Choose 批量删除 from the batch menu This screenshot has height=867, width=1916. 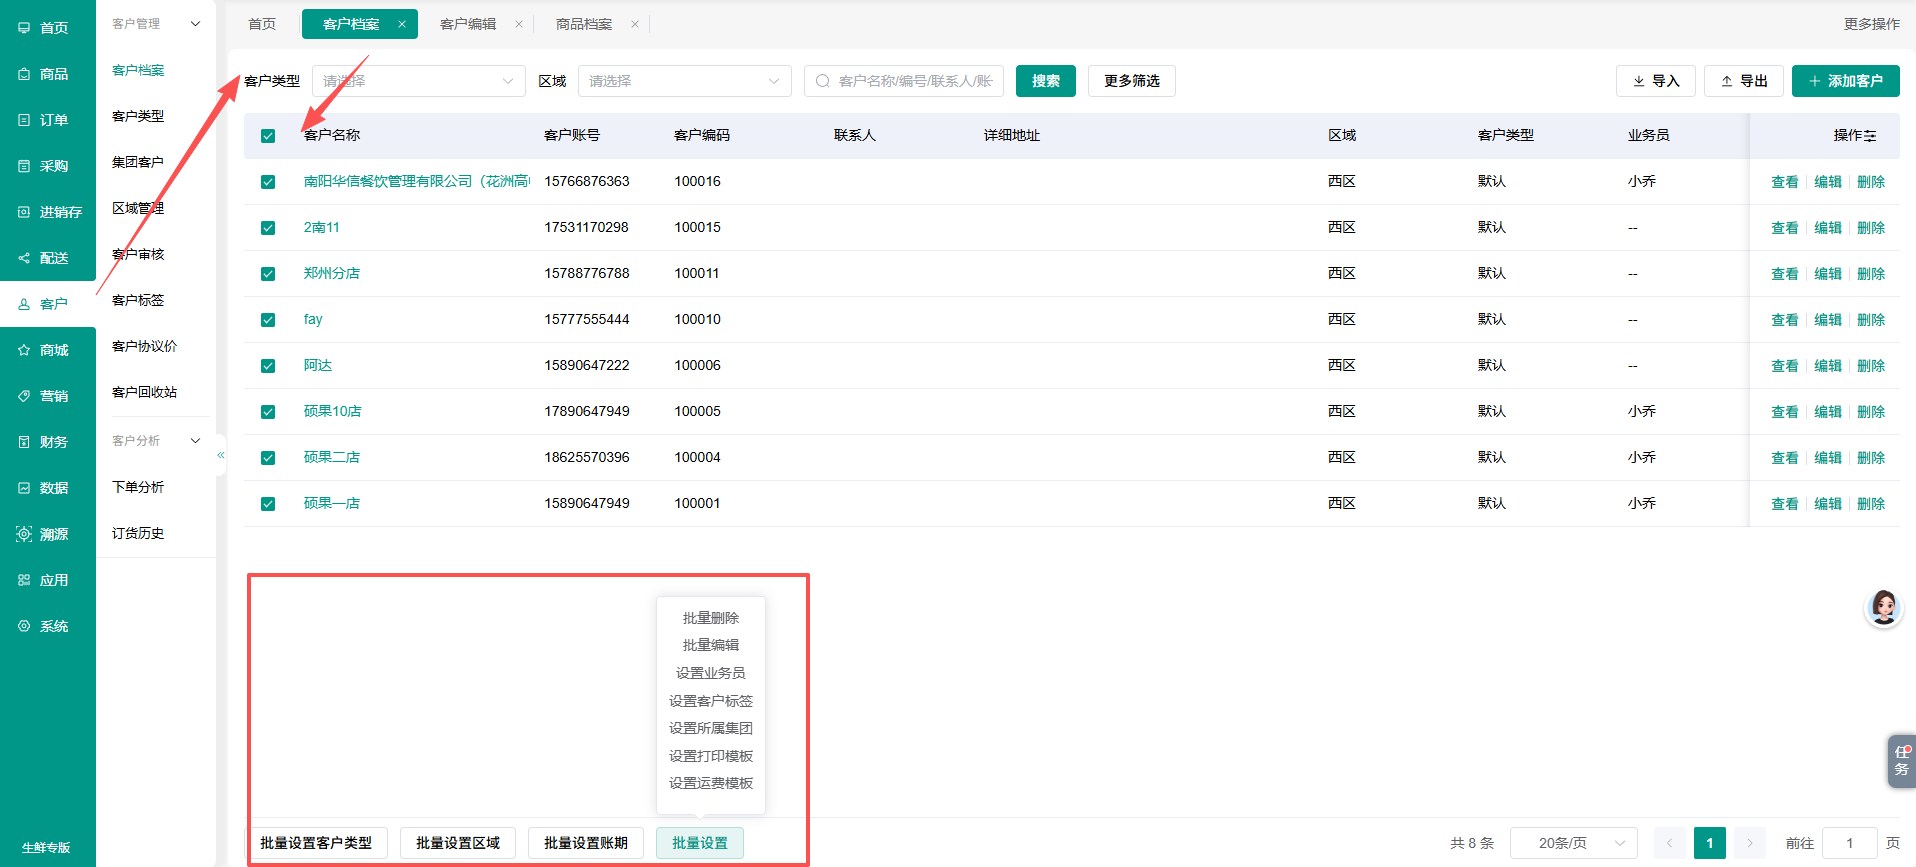pyautogui.click(x=711, y=618)
